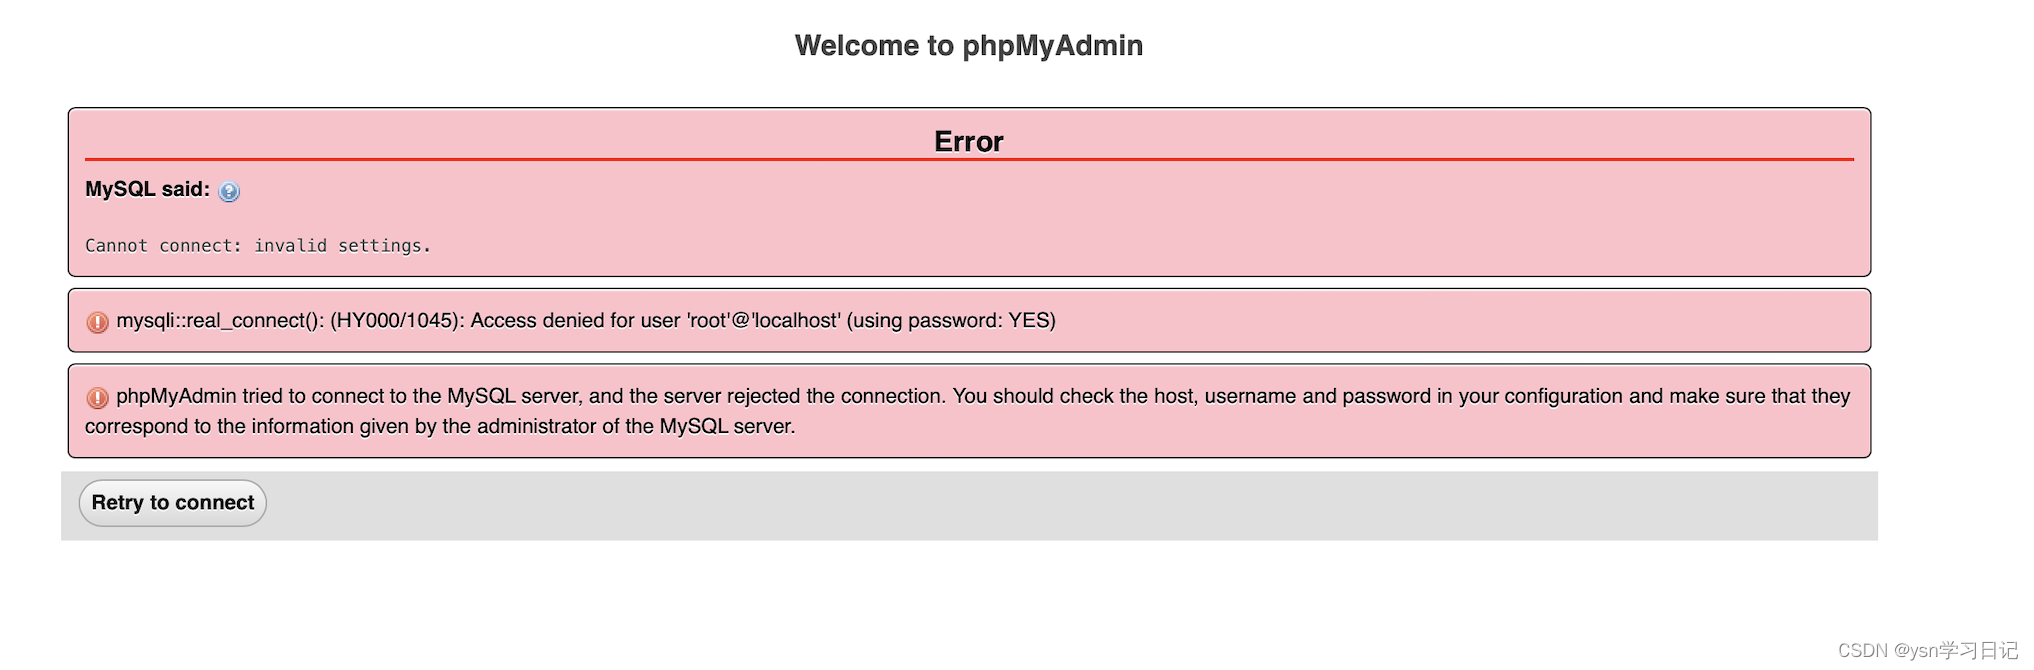
Task: Click the warning icon beside the Access denied message
Action: click(x=97, y=322)
